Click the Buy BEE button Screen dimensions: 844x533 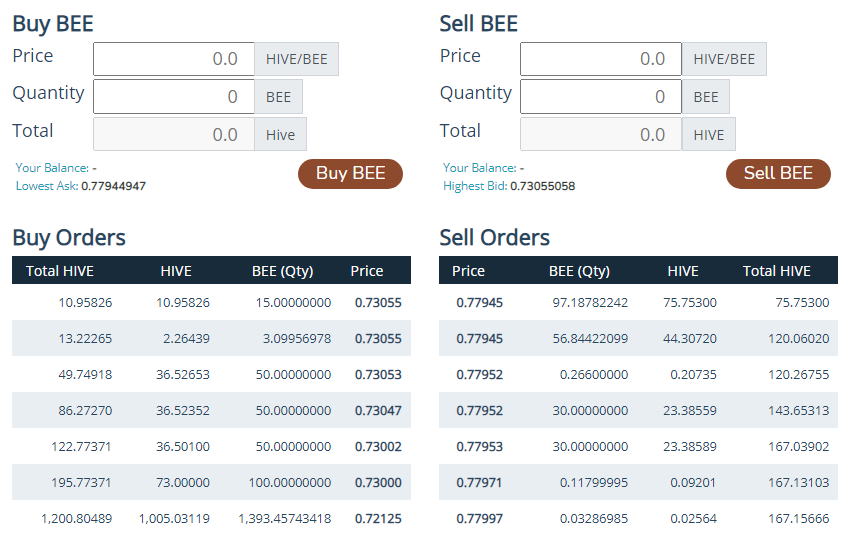tap(350, 174)
